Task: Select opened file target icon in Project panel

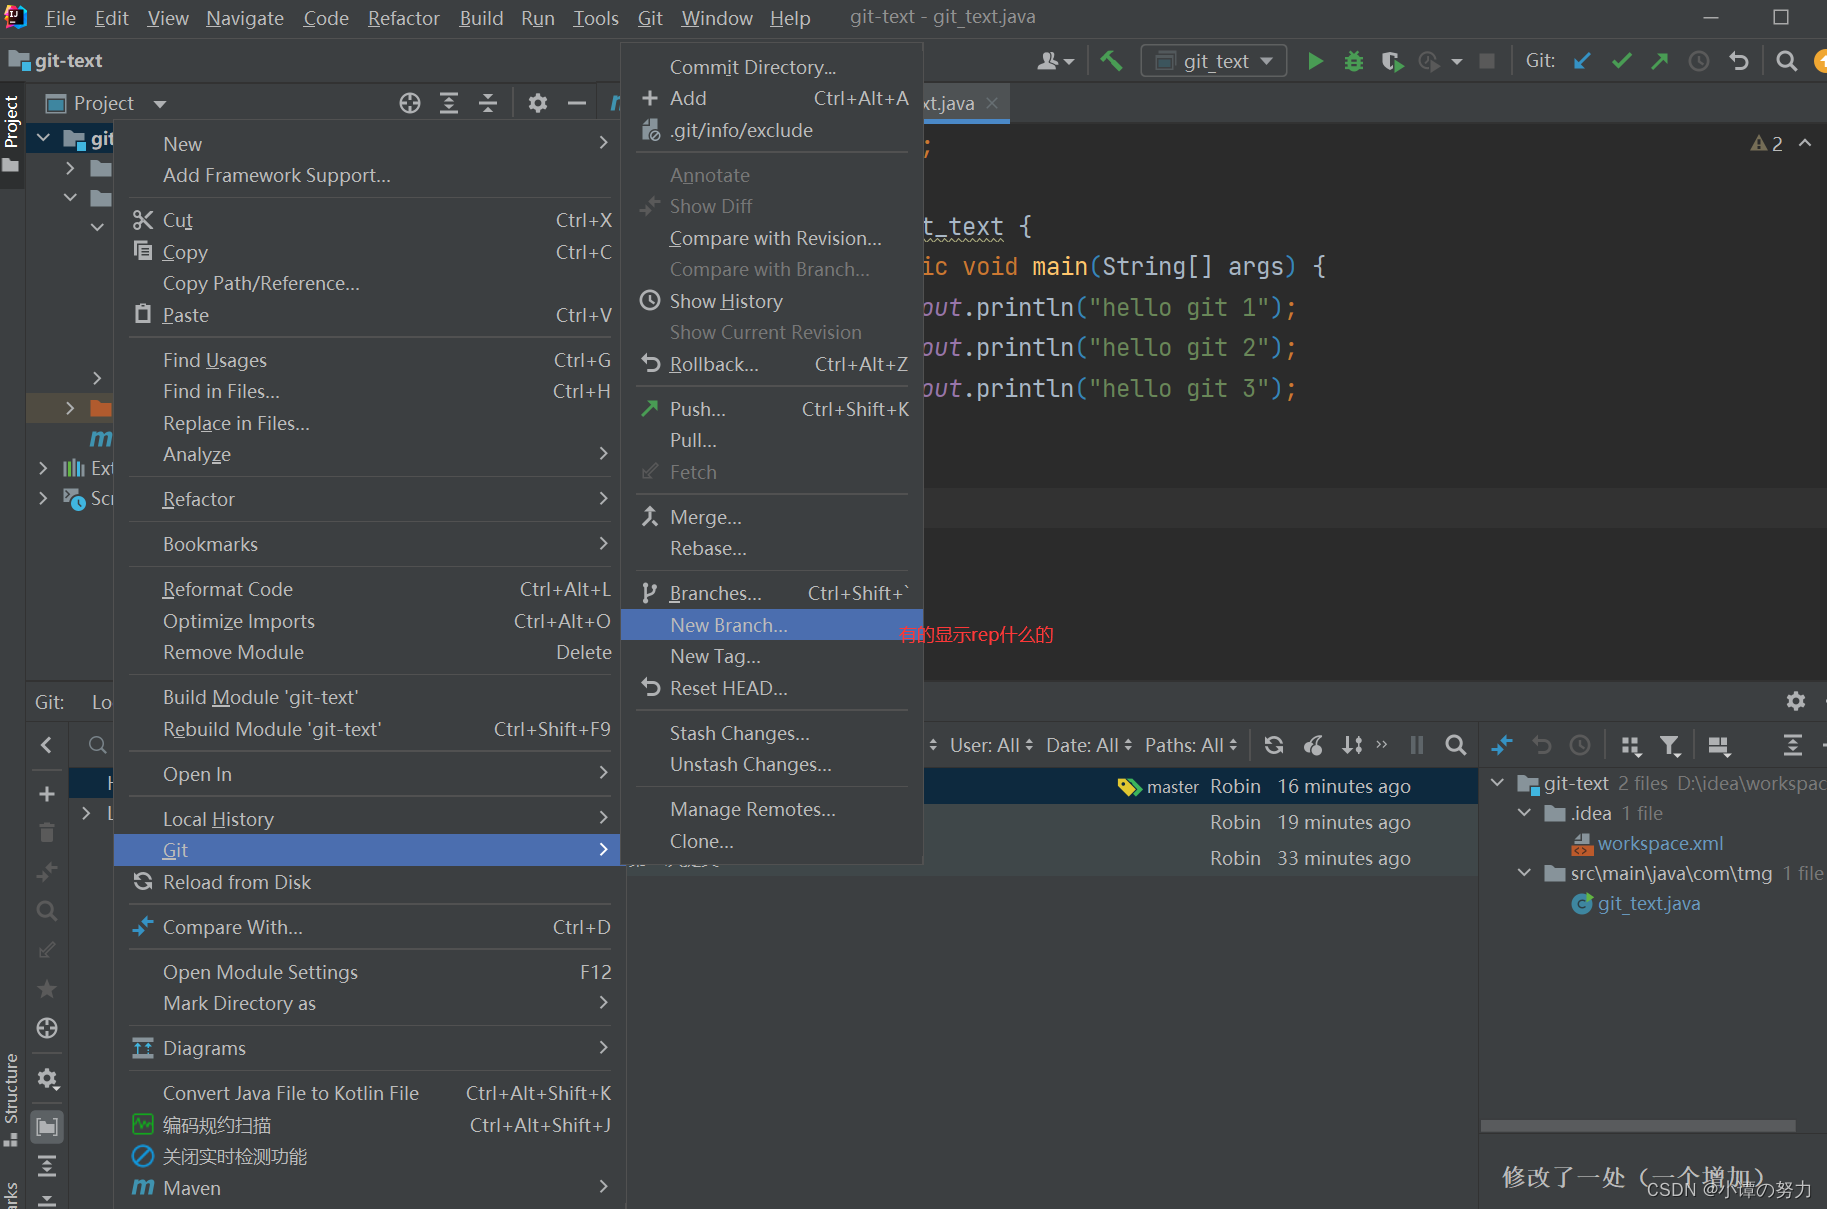Action: click(x=410, y=103)
